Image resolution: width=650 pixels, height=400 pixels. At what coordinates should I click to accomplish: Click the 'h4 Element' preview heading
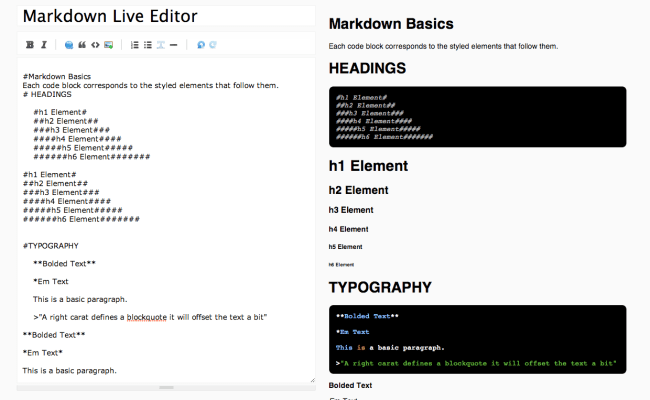[x=349, y=229]
